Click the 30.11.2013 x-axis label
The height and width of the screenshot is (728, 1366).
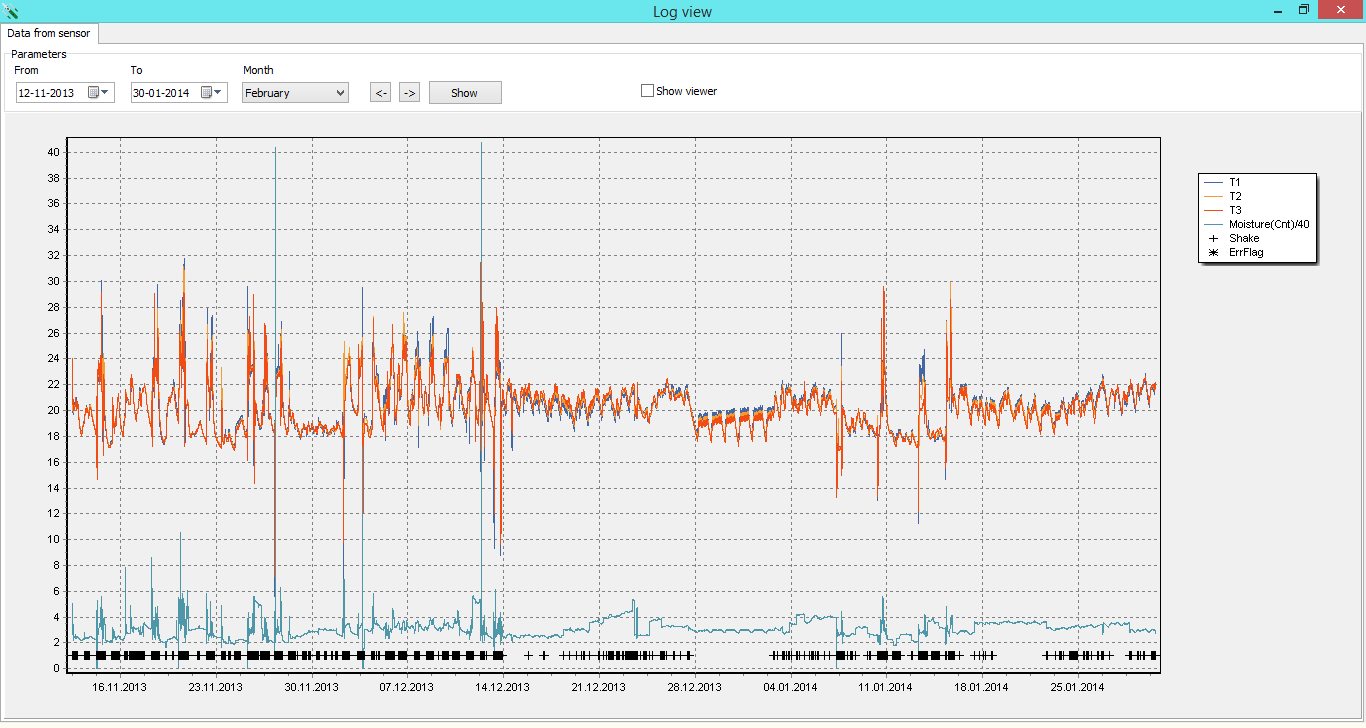pos(312,687)
